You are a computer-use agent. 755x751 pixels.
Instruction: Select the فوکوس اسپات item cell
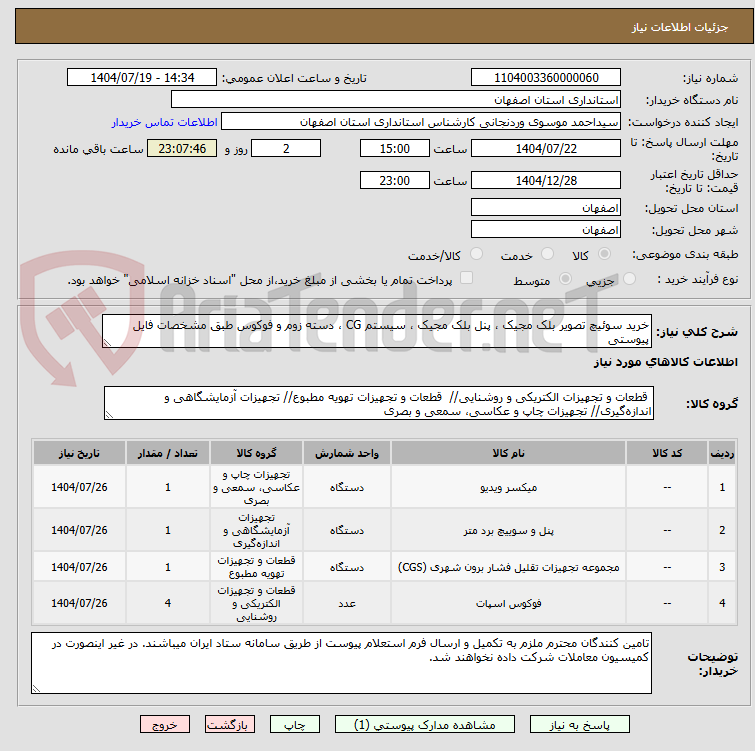pos(508,603)
